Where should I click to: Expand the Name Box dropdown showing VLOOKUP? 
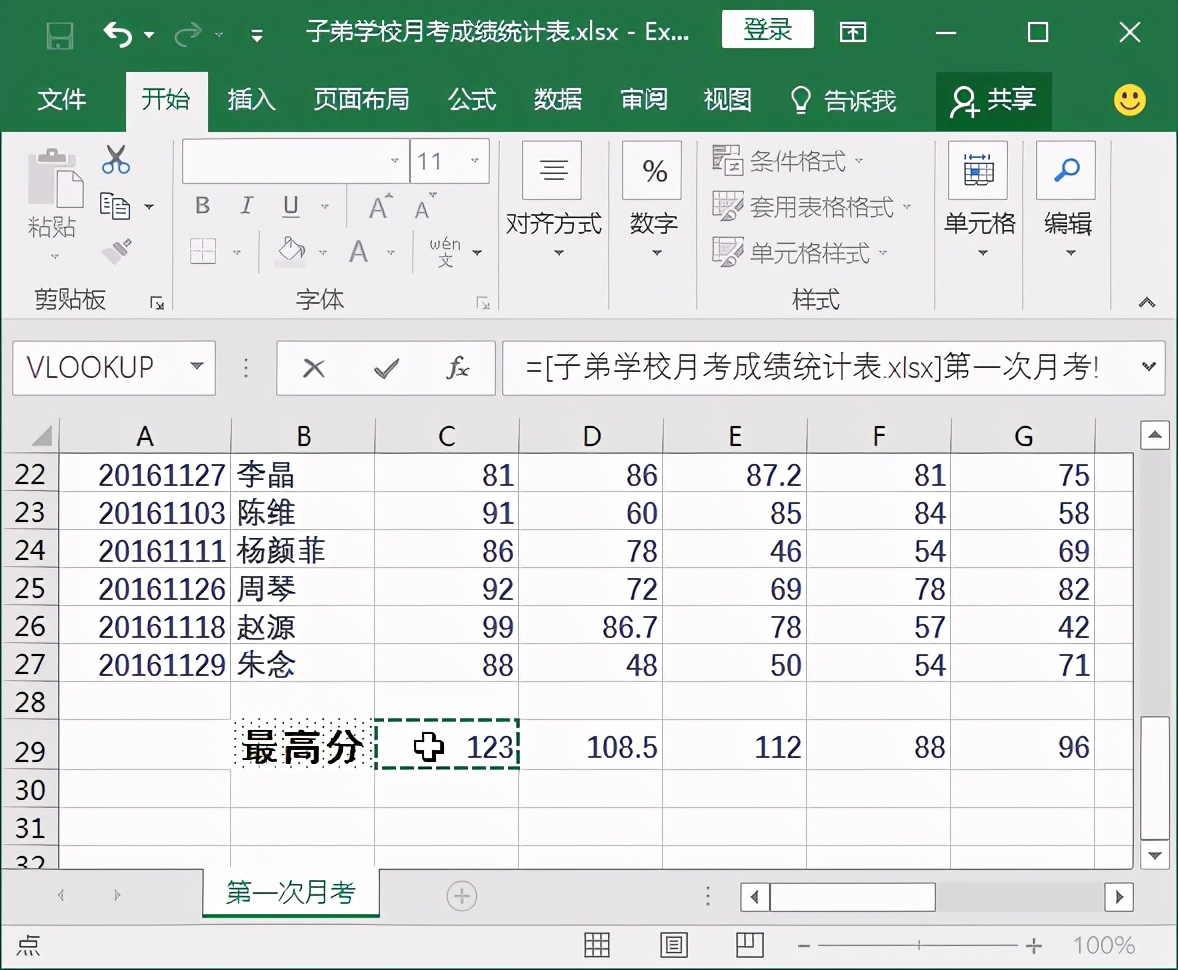point(194,368)
